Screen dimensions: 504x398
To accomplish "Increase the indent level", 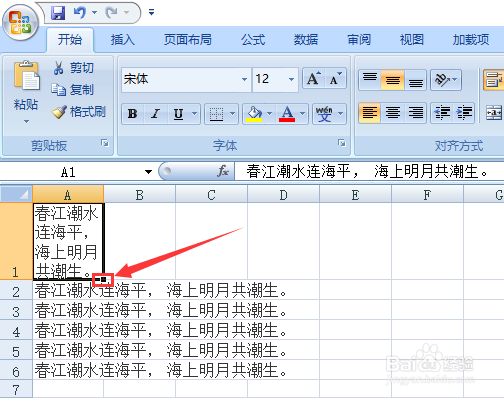I will (x=464, y=113).
